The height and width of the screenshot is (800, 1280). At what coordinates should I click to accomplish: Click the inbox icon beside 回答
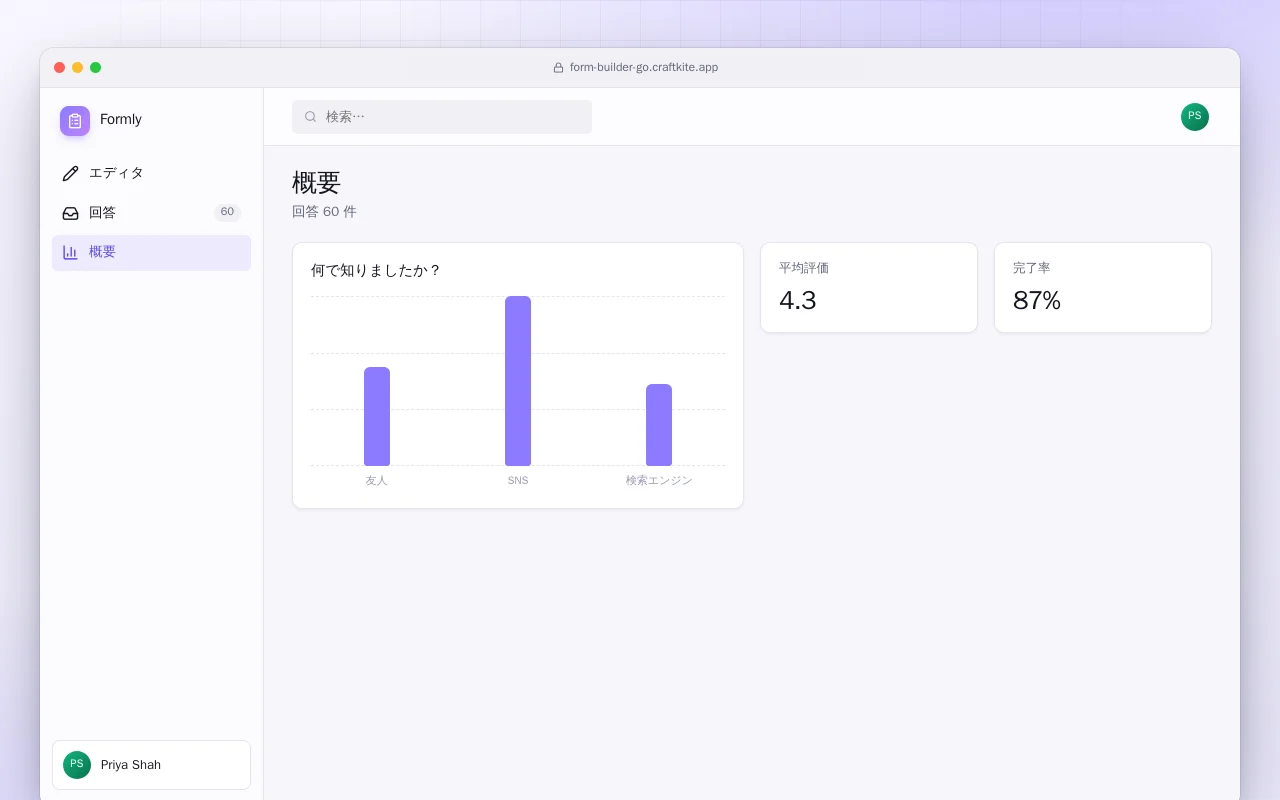(x=70, y=213)
